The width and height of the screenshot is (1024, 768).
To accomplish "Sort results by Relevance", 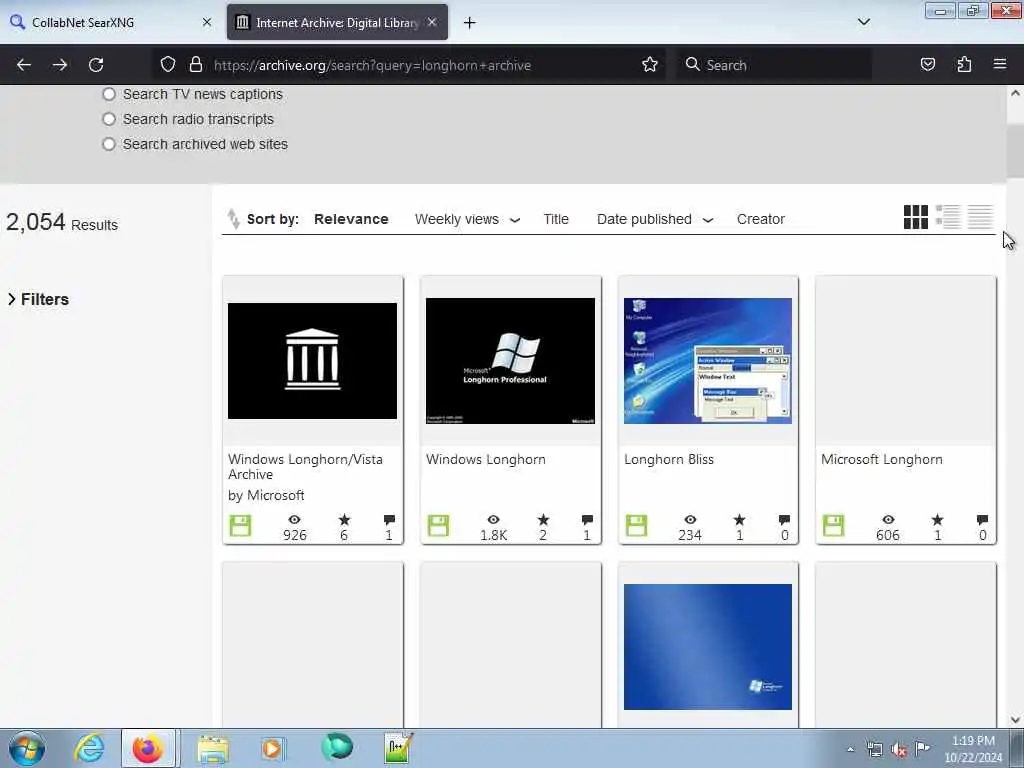I will [x=351, y=219].
